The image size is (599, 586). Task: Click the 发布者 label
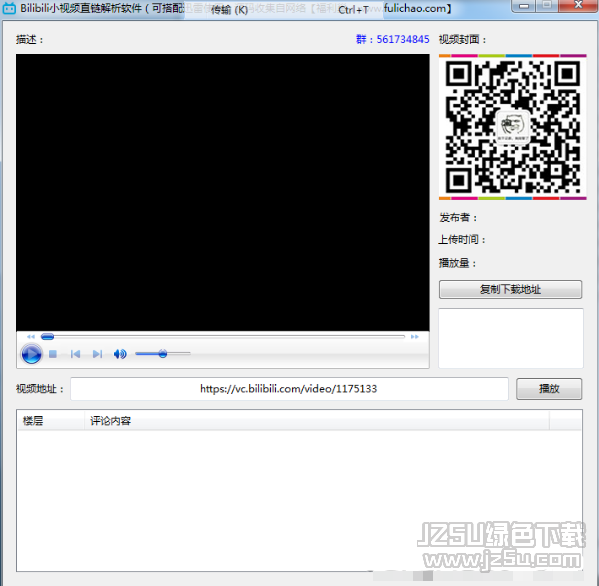(x=458, y=218)
